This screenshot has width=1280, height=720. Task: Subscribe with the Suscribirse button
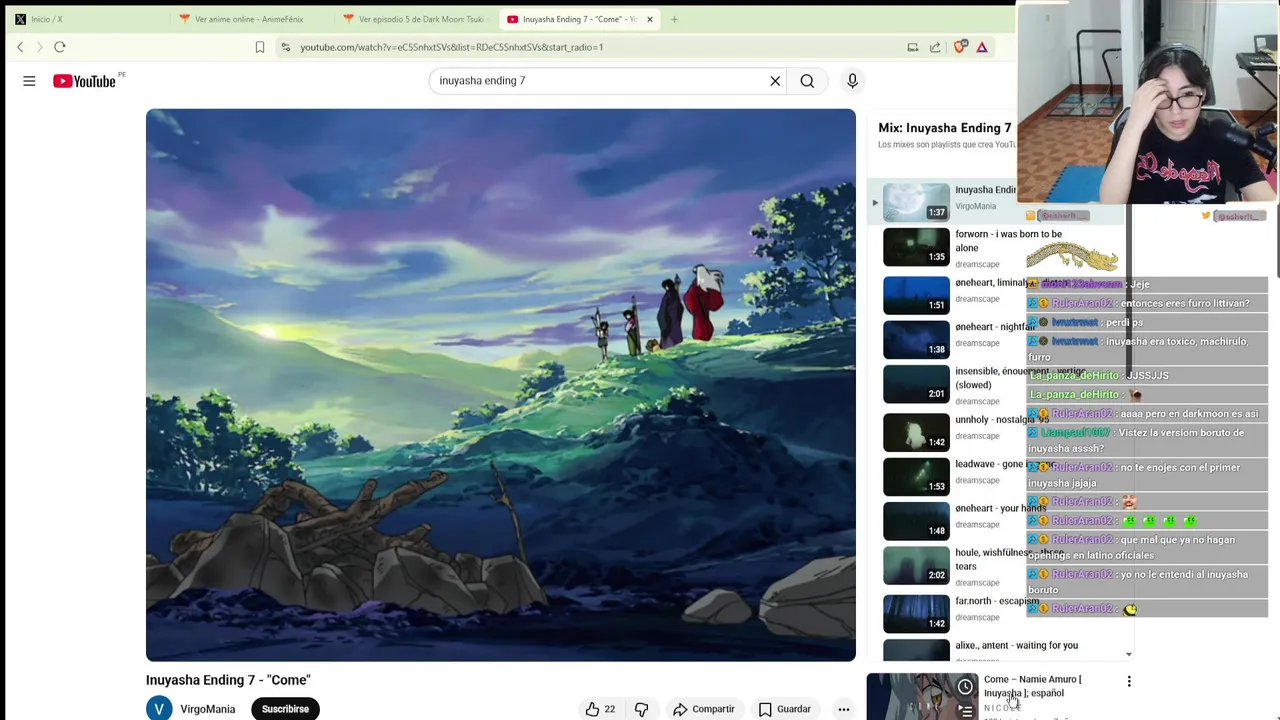285,709
